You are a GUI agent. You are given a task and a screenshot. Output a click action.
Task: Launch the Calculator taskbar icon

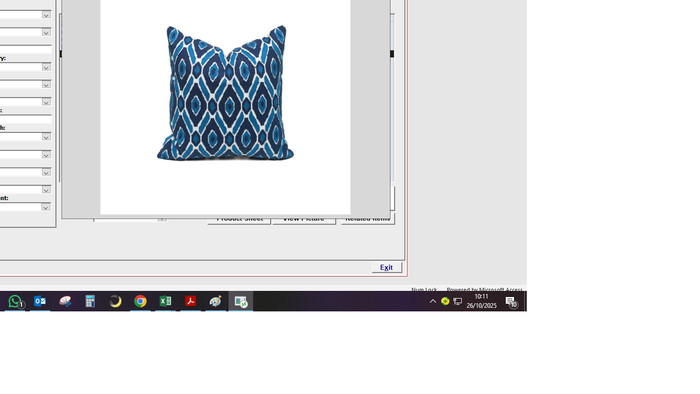coord(90,302)
